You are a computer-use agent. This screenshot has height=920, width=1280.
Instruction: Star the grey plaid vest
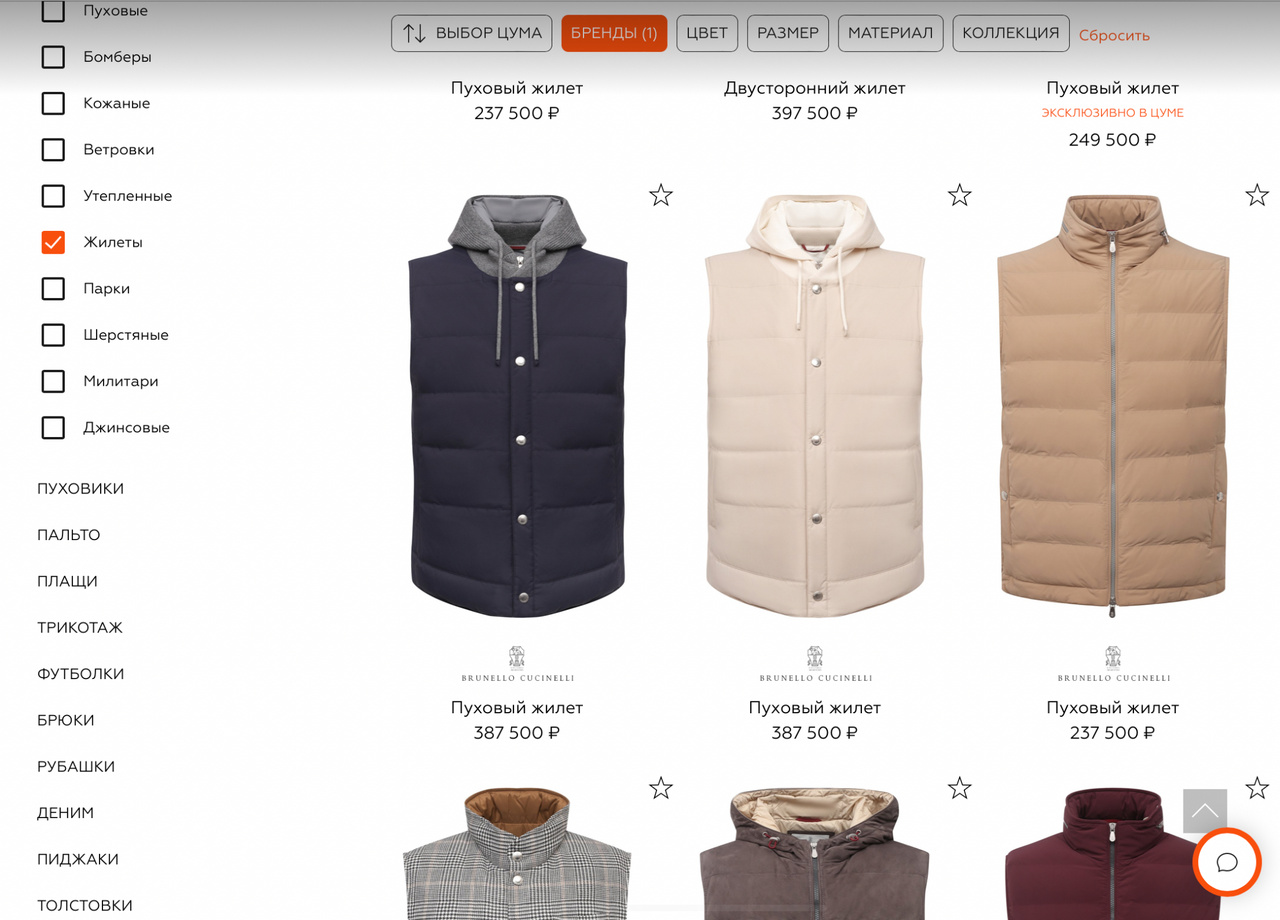660,788
